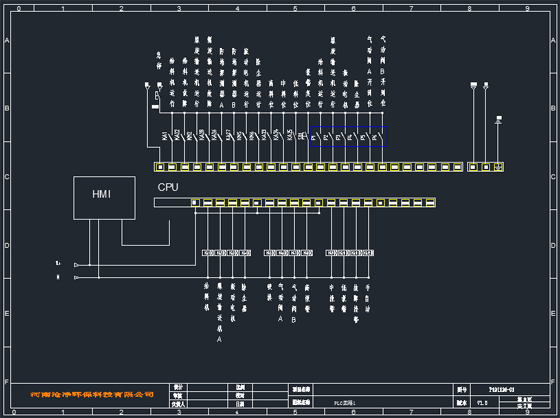Click the first yellow terminal on CPU strip
560x418 pixels.
point(195,203)
